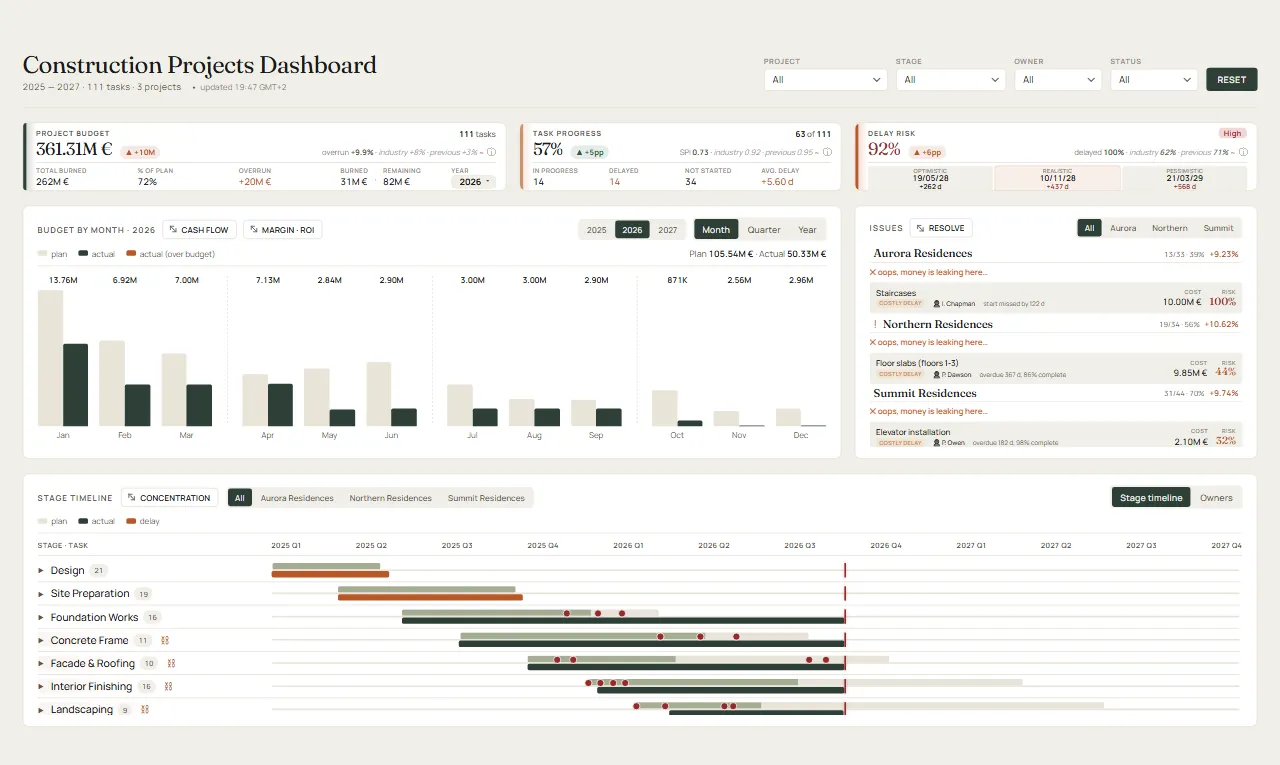Open the Margin · ROI view

tap(283, 230)
